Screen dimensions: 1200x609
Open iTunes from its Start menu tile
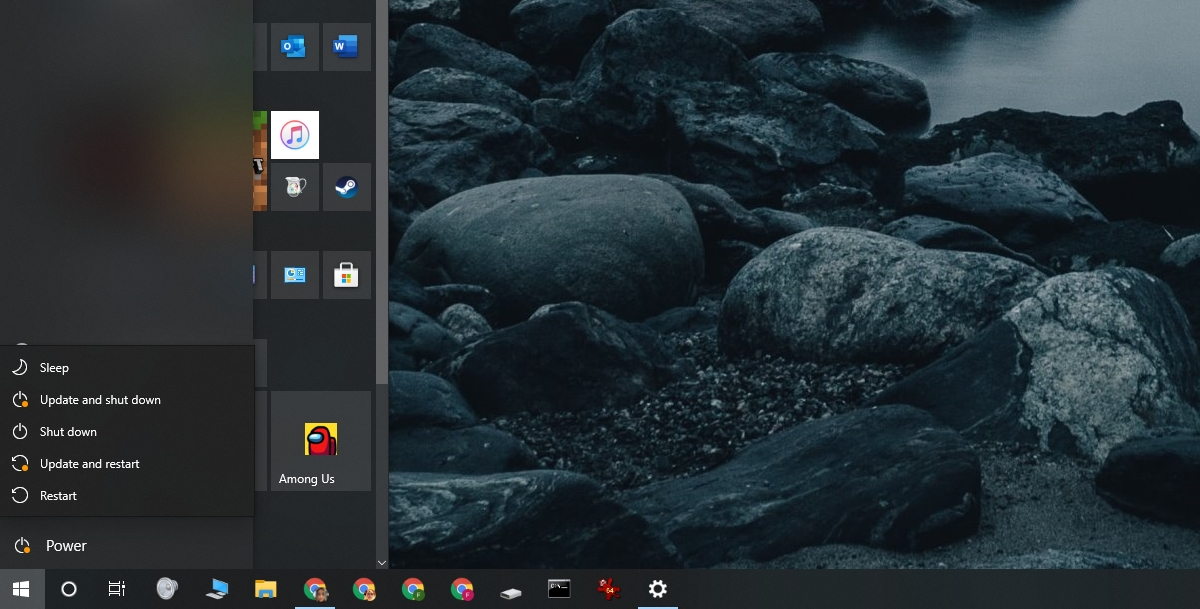[295, 134]
